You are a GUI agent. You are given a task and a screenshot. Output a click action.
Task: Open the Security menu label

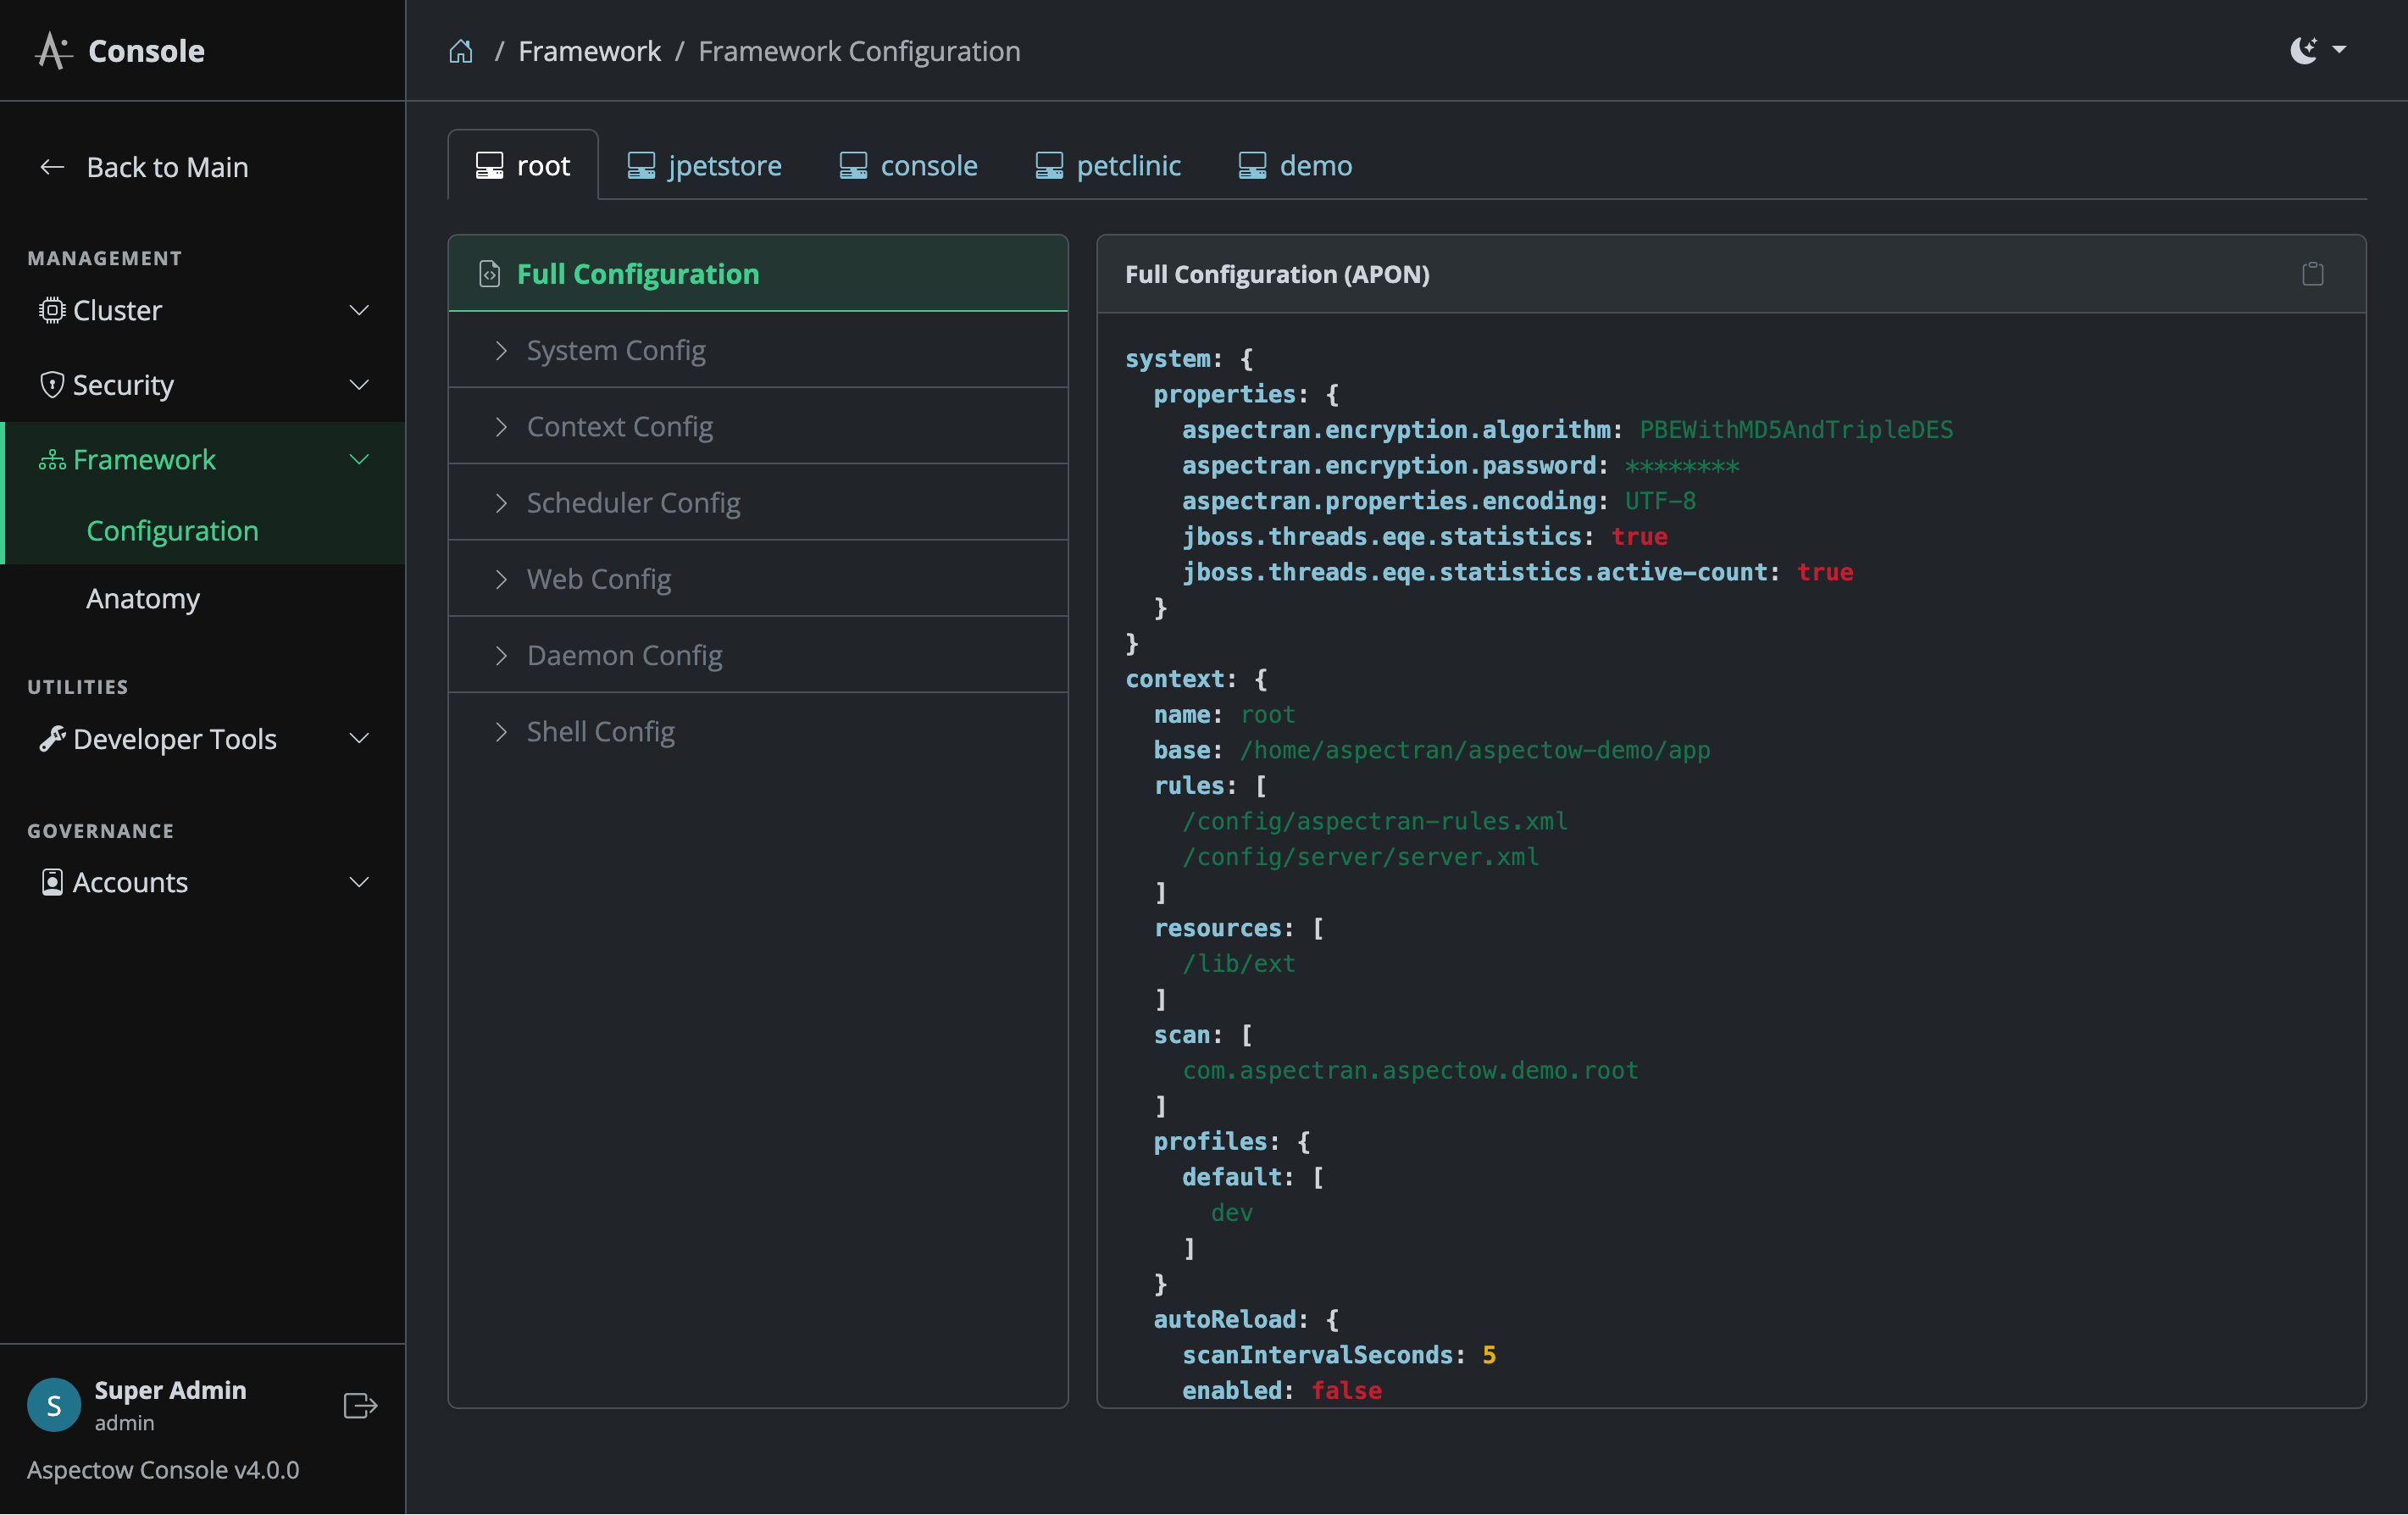[x=123, y=385]
